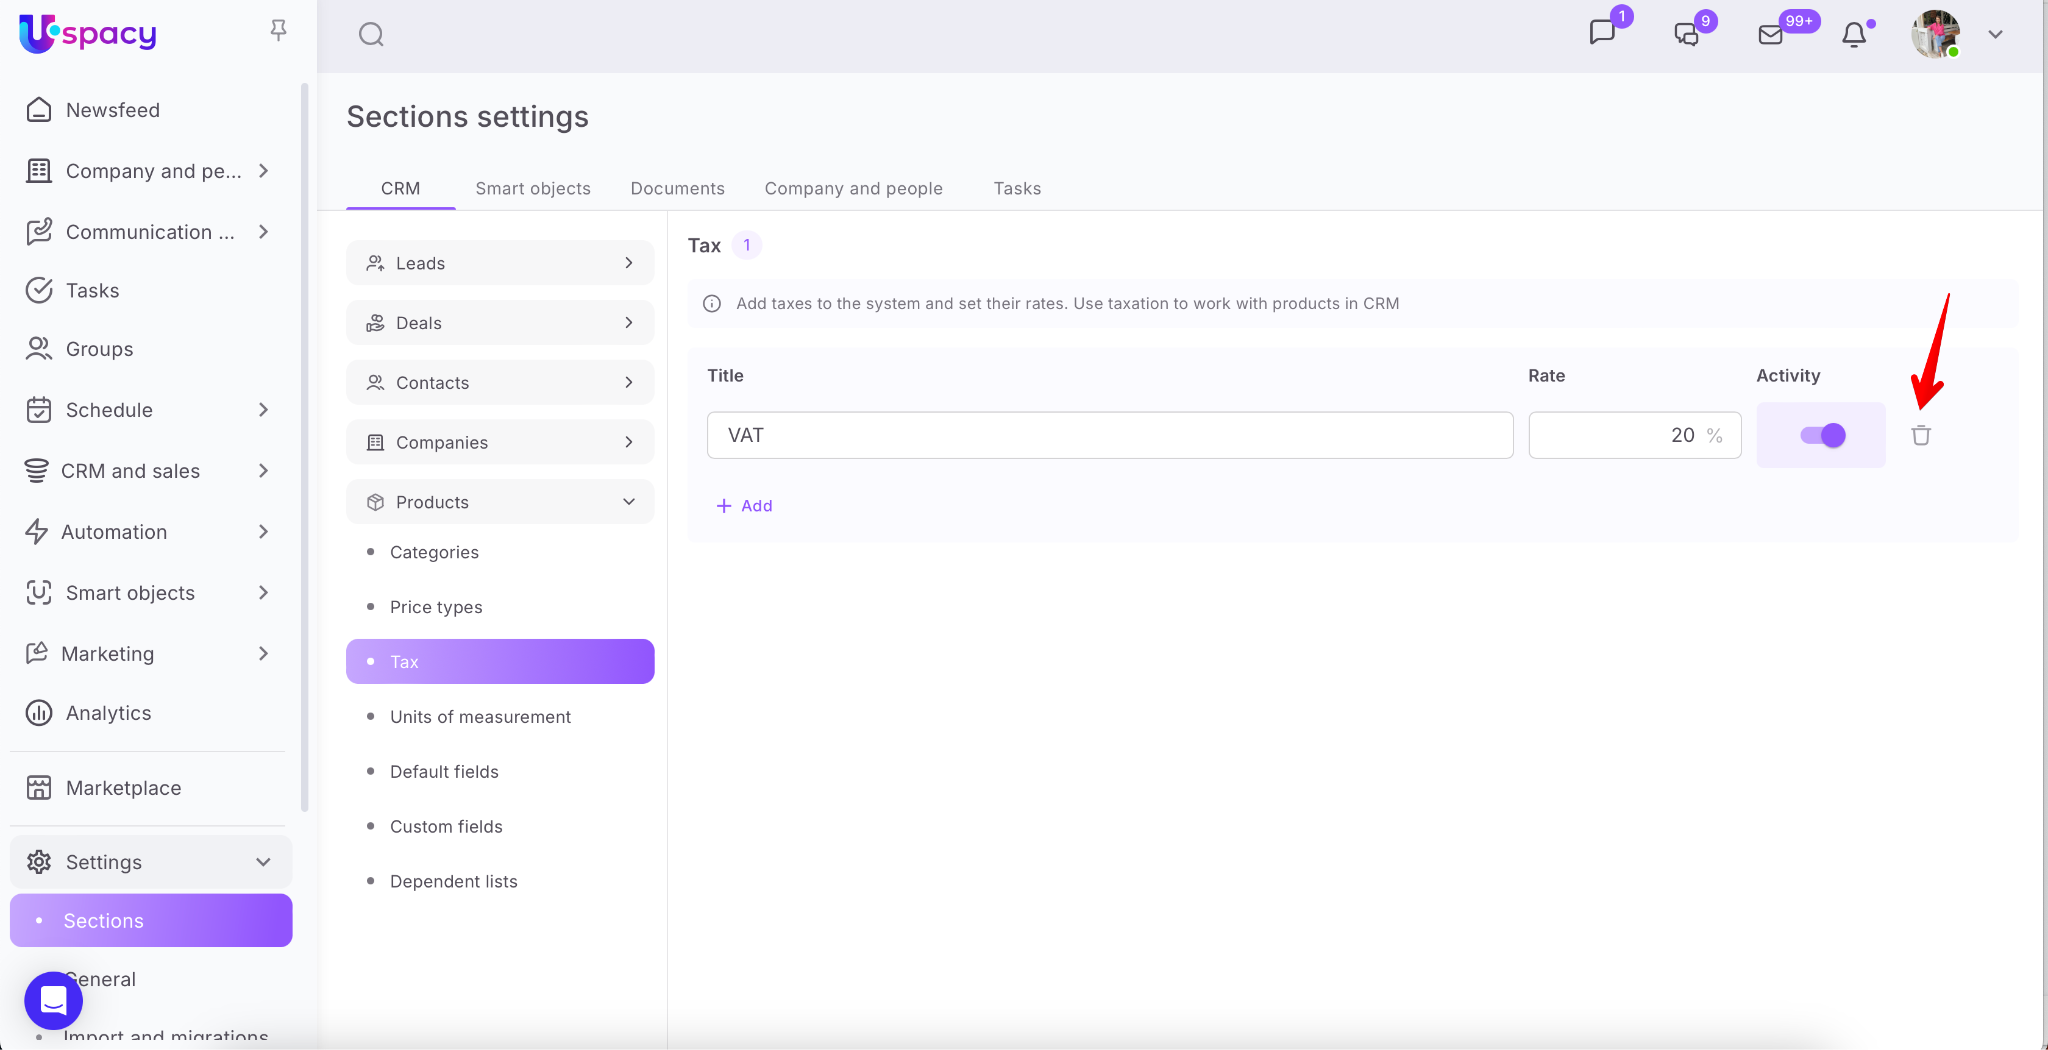This screenshot has height=1050, width=2048.
Task: Pin the sidebar with pin icon
Action: tap(278, 31)
